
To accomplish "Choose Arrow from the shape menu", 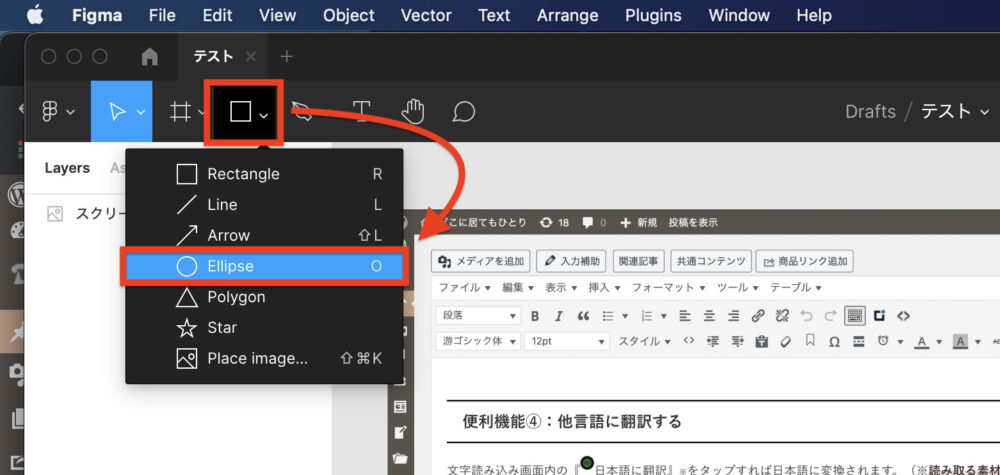I will click(x=265, y=235).
